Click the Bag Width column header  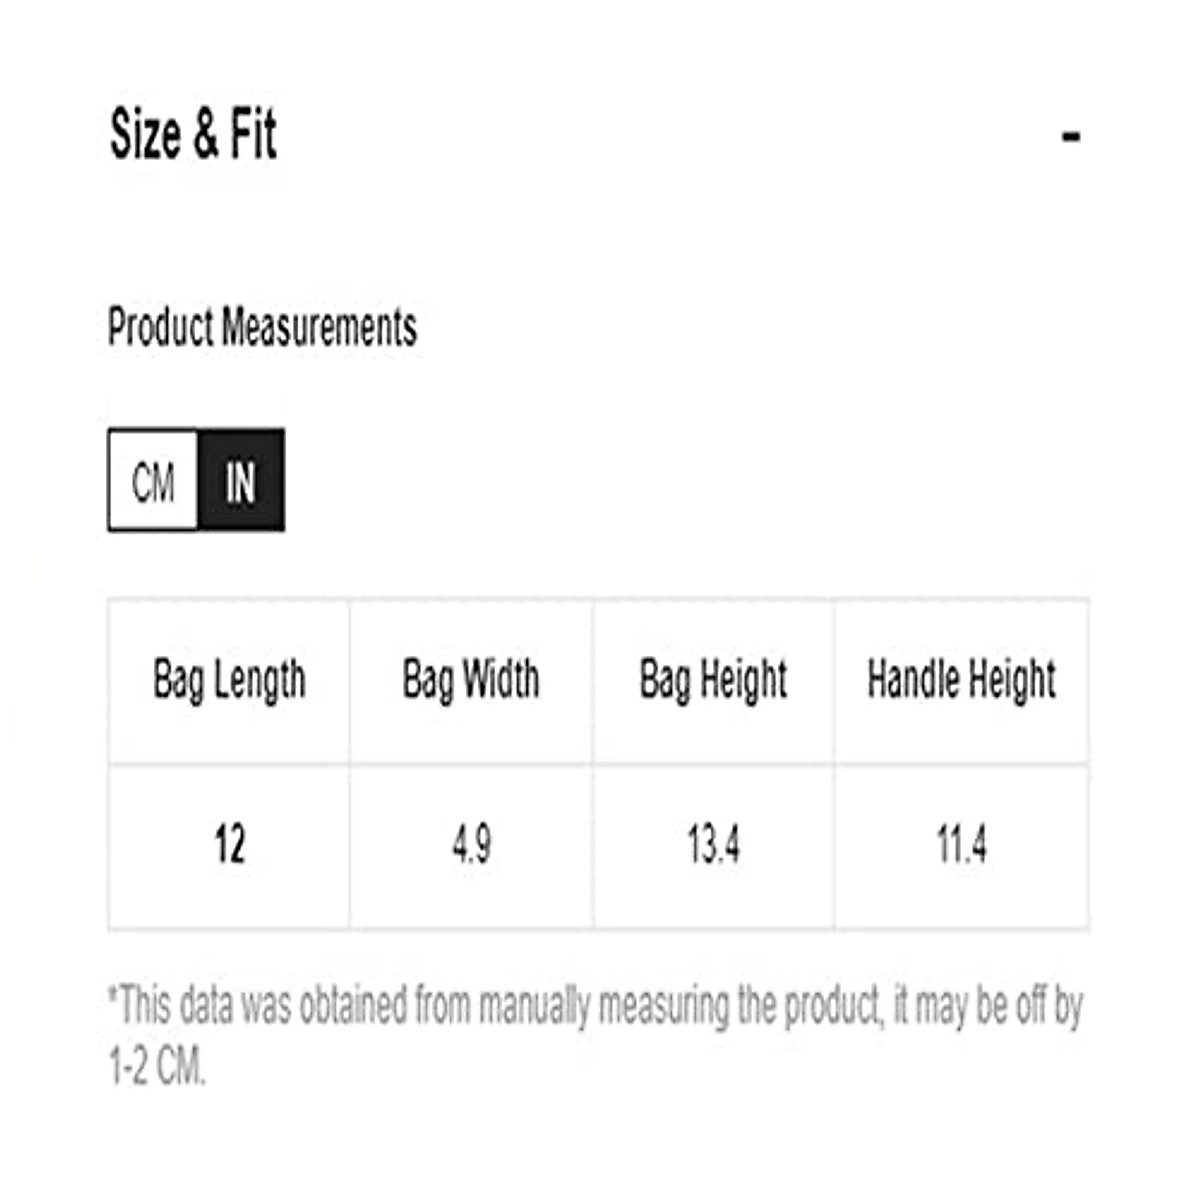[471, 681]
